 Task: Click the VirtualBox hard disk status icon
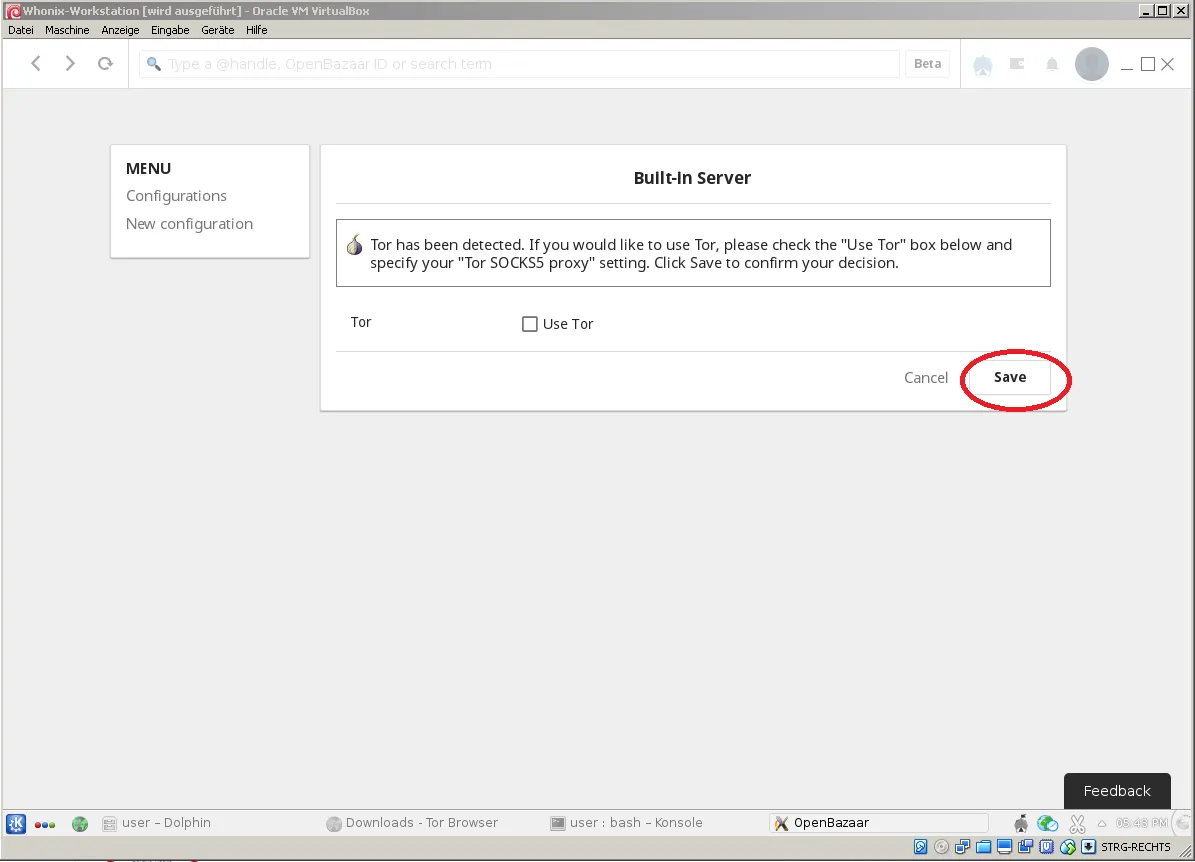(x=921, y=847)
